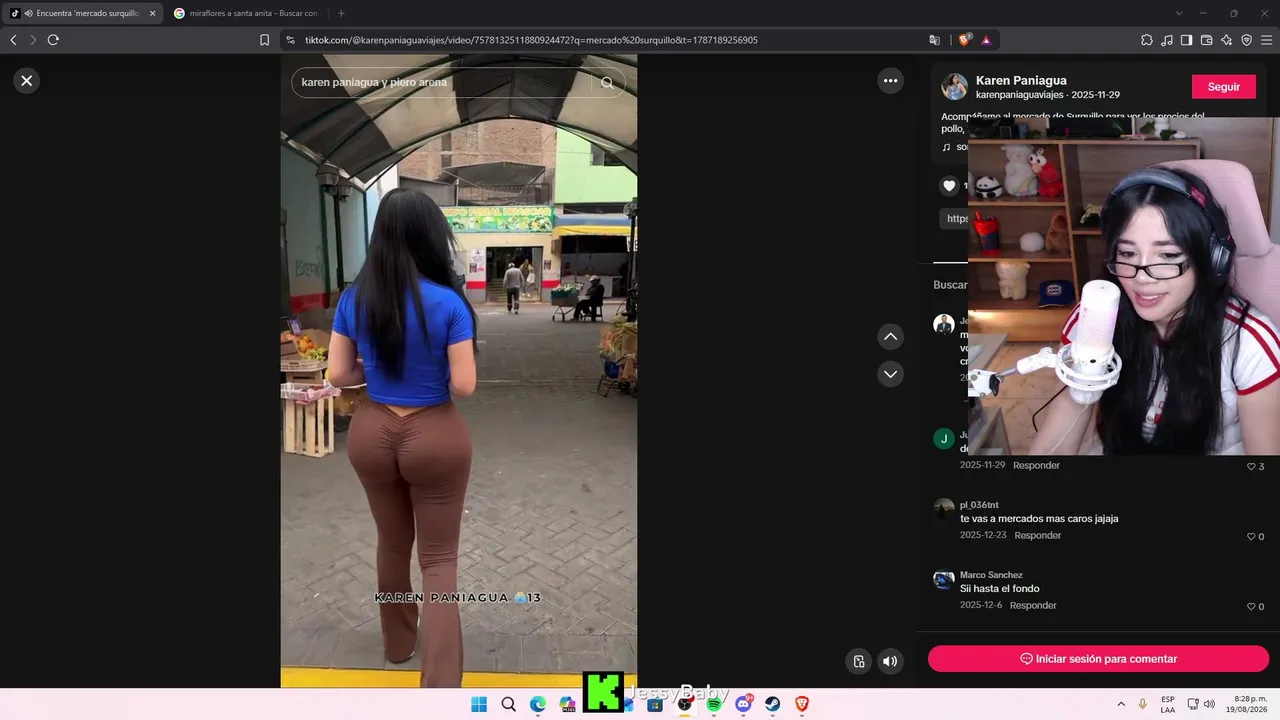The height and width of the screenshot is (720, 1280).
Task: Click the translate page icon in the address bar
Action: pyautogui.click(x=934, y=40)
